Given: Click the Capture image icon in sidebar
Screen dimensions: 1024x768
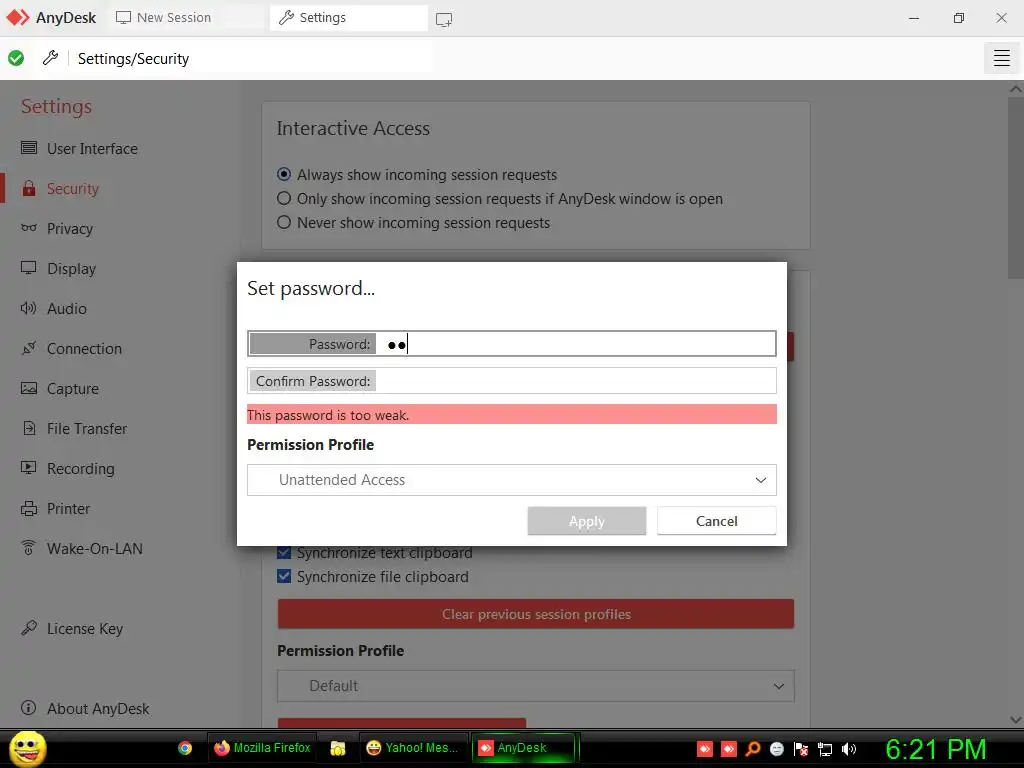Looking at the screenshot, I should click(29, 388).
